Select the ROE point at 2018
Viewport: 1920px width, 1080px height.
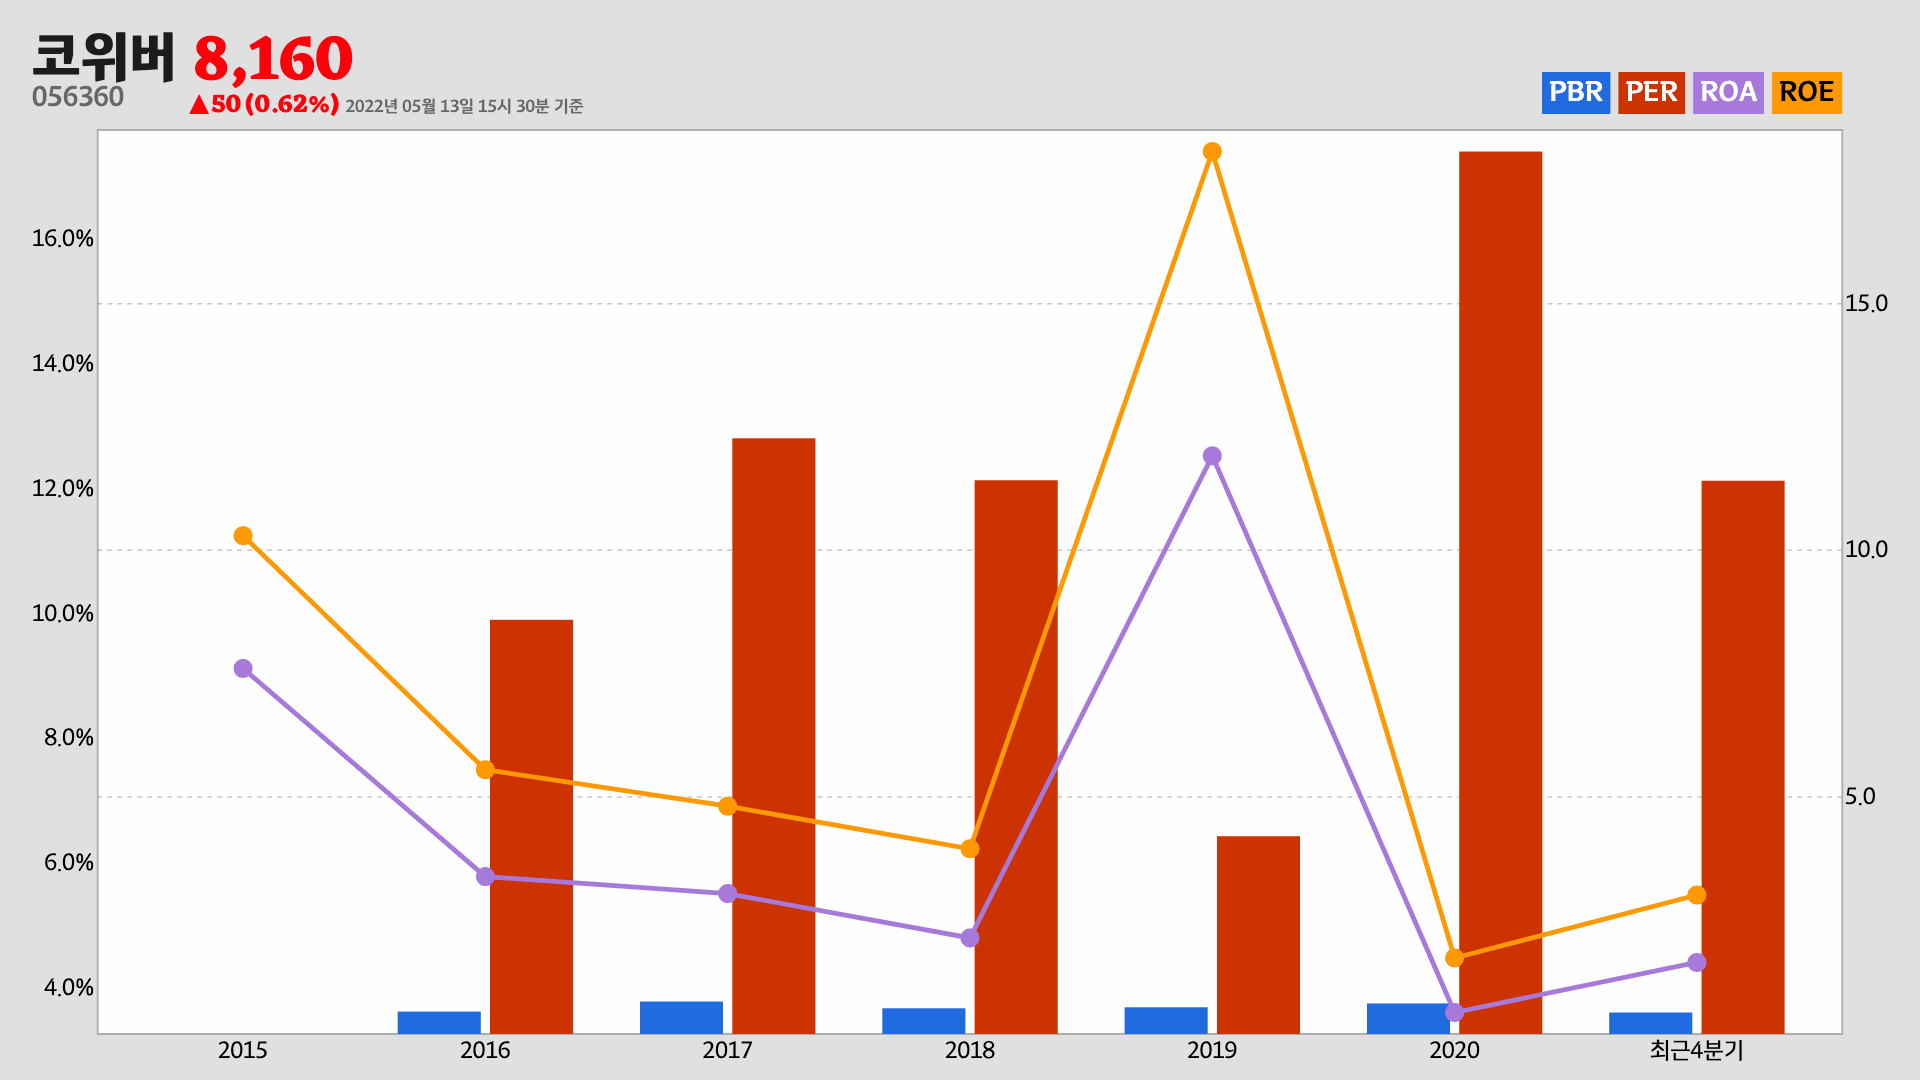(x=970, y=849)
